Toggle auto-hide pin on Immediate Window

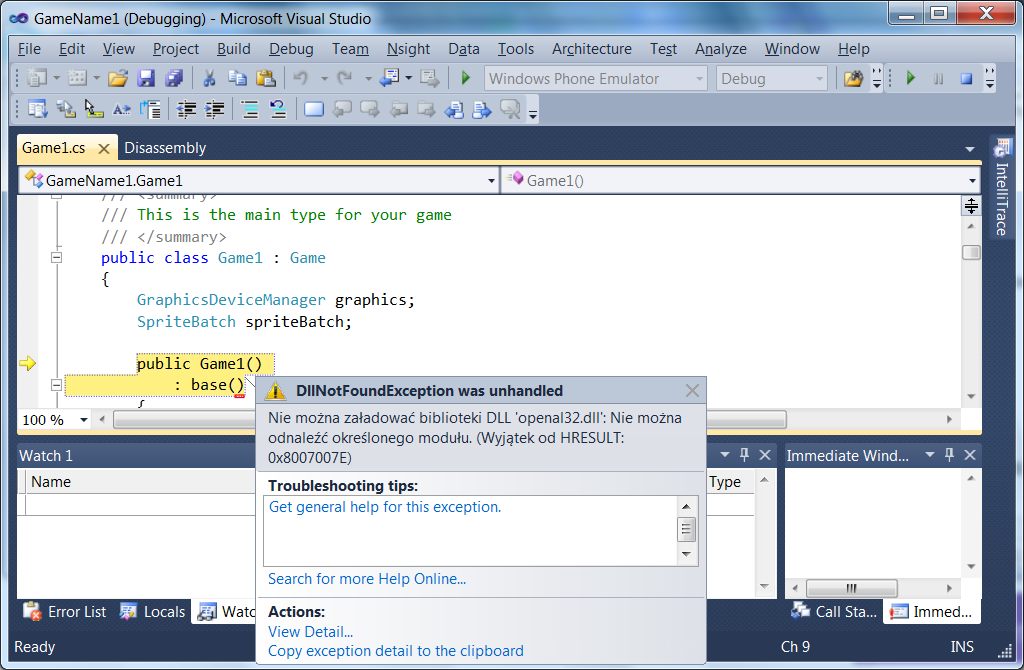click(949, 455)
